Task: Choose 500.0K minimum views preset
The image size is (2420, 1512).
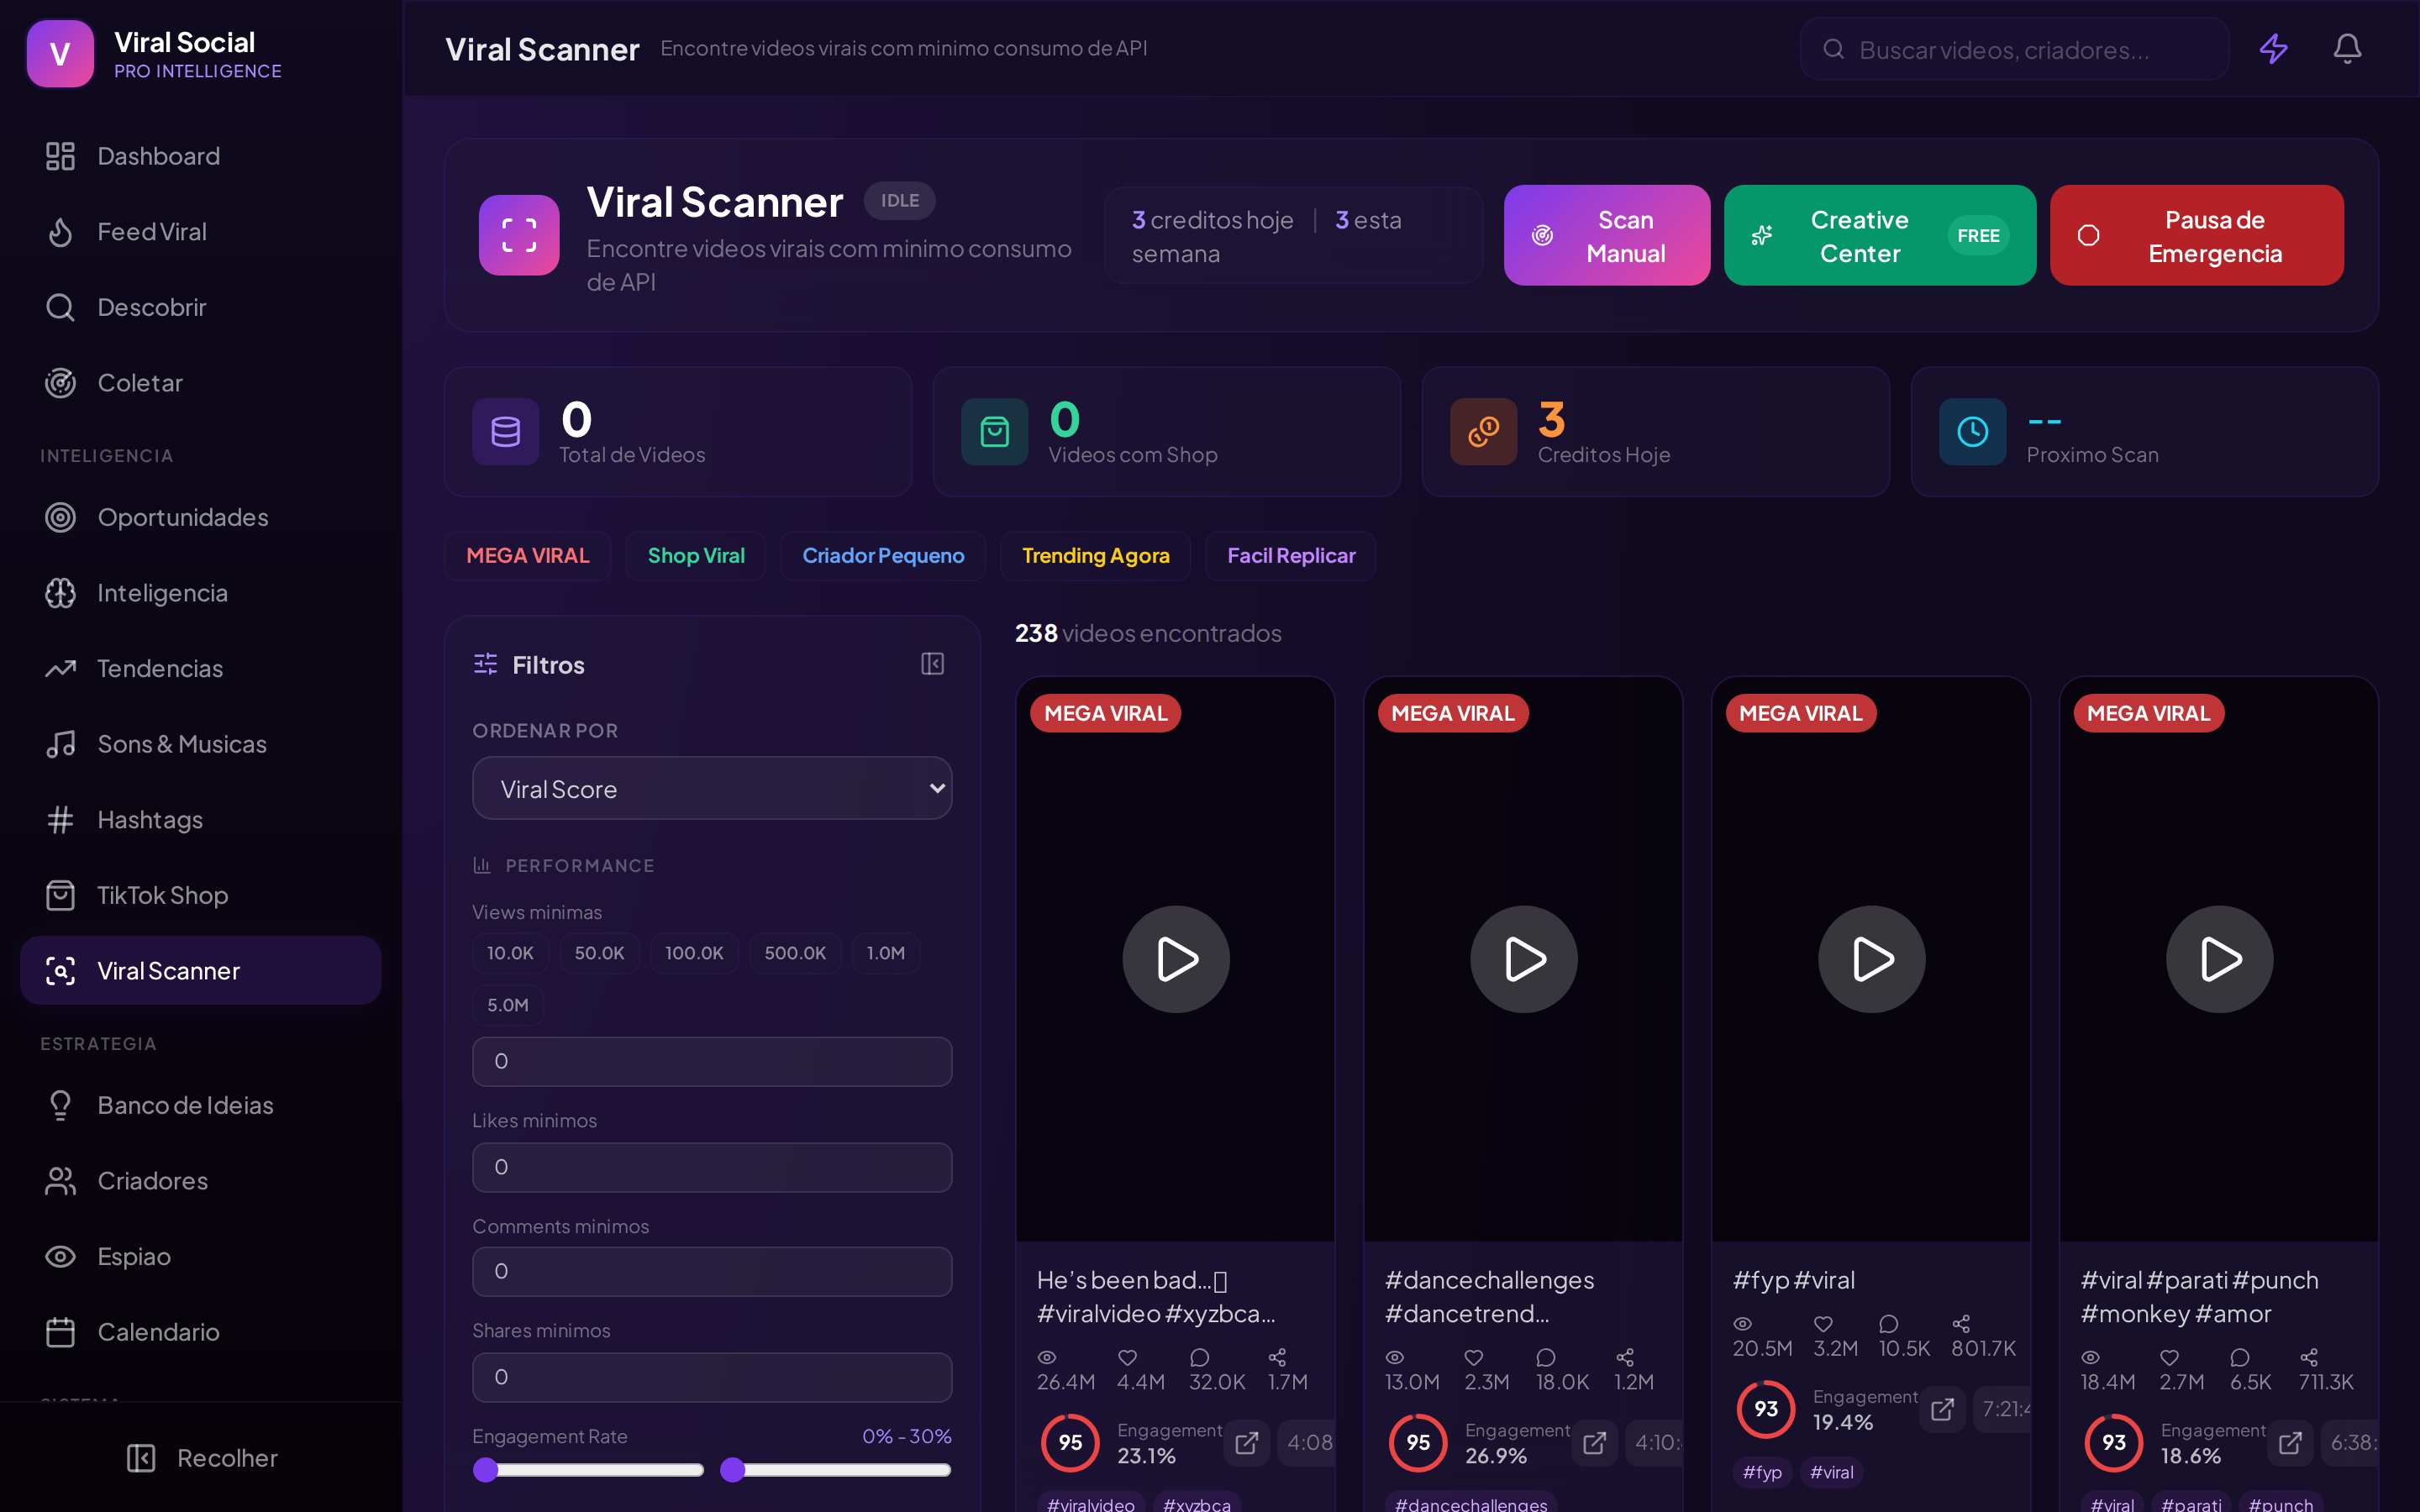Action: (795, 953)
